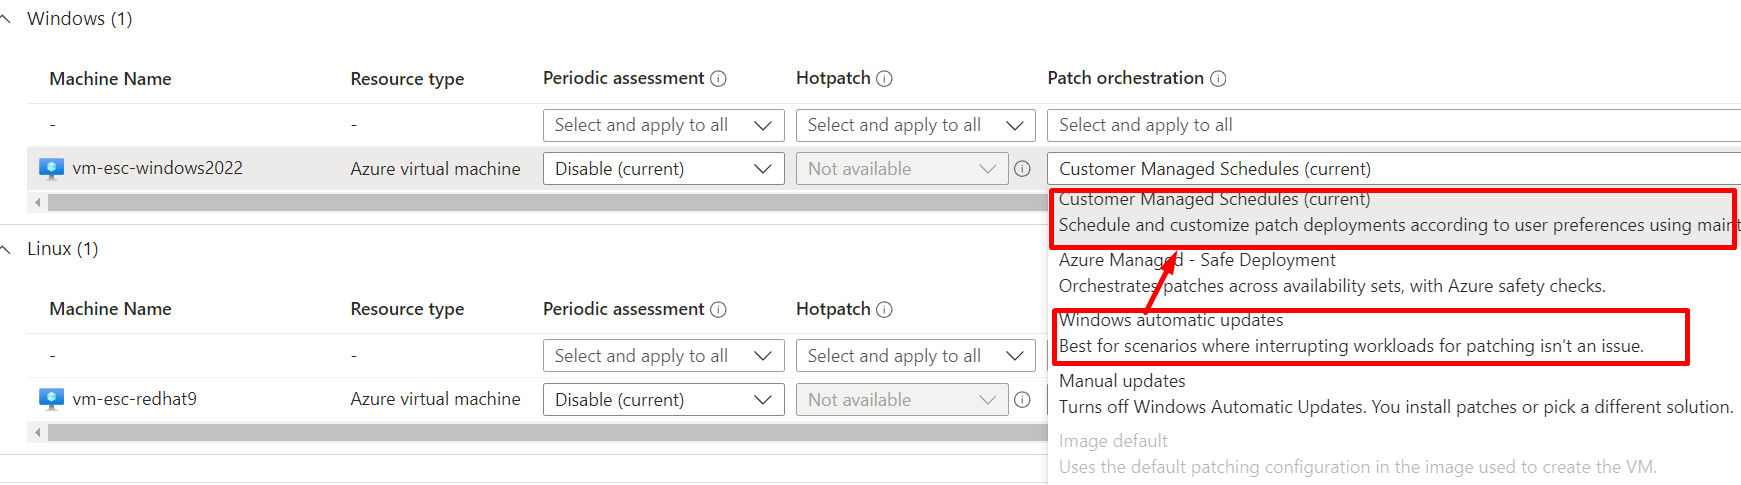Image resolution: width=1741 pixels, height=485 pixels.
Task: Click info icon next to windows2022 Hotpatch dropdown
Action: tap(1022, 169)
